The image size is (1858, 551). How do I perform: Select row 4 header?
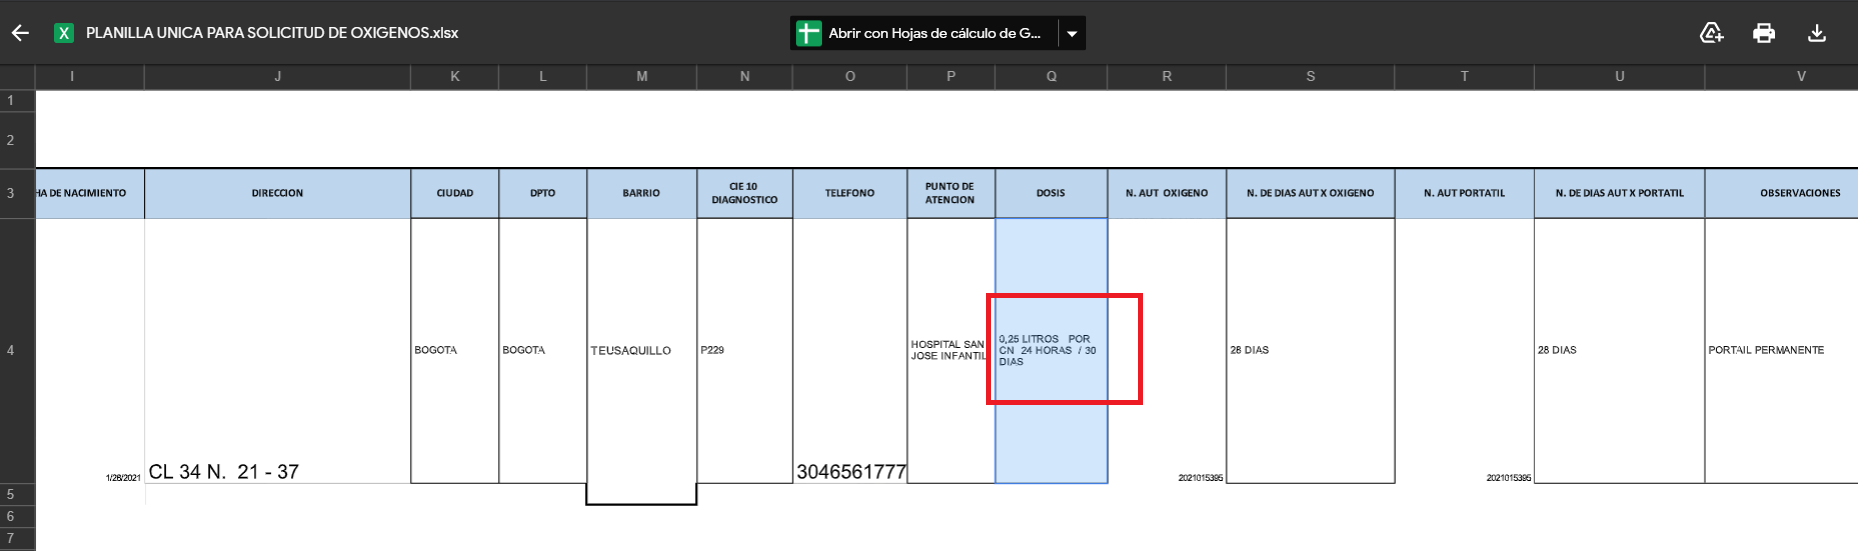pyautogui.click(x=17, y=351)
